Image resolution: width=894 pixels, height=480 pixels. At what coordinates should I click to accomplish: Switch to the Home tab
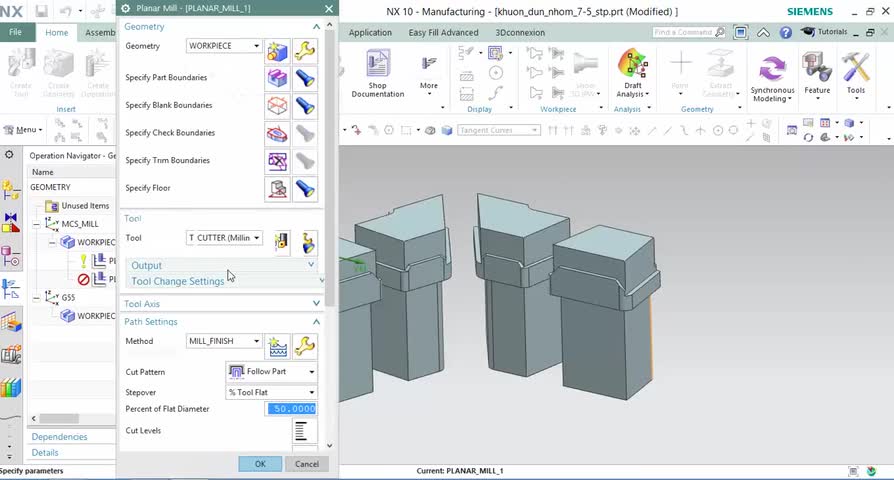[x=56, y=33]
